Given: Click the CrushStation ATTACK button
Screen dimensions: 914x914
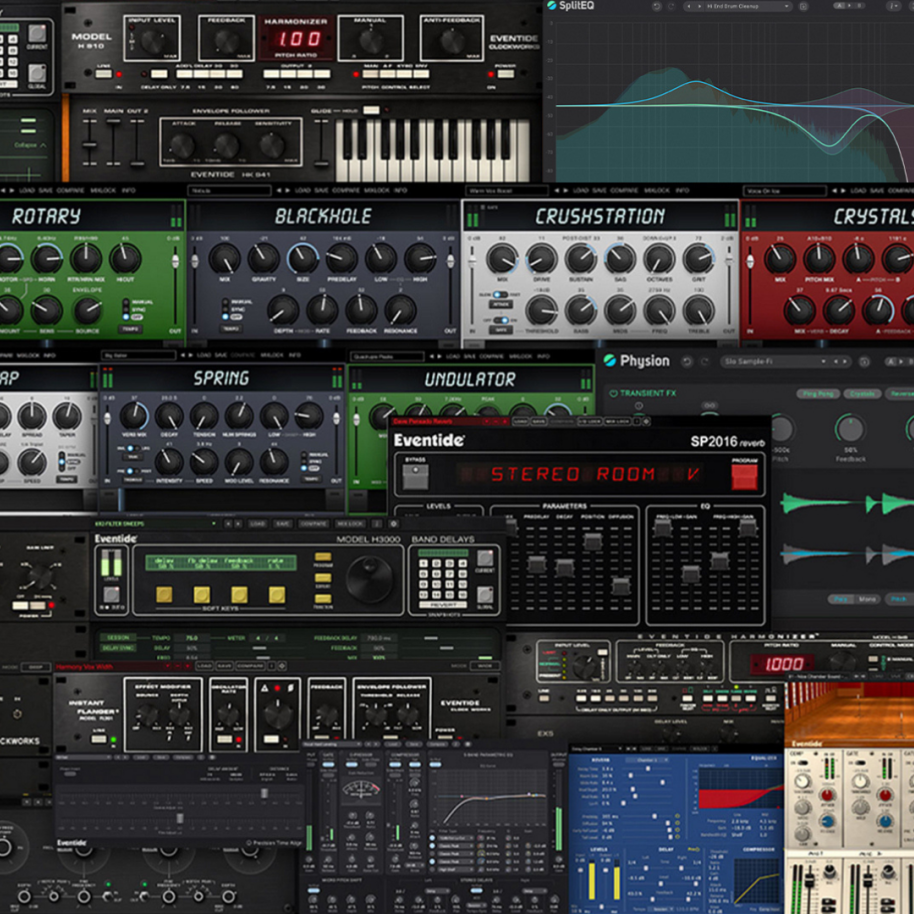Looking at the screenshot, I should click(x=501, y=304).
